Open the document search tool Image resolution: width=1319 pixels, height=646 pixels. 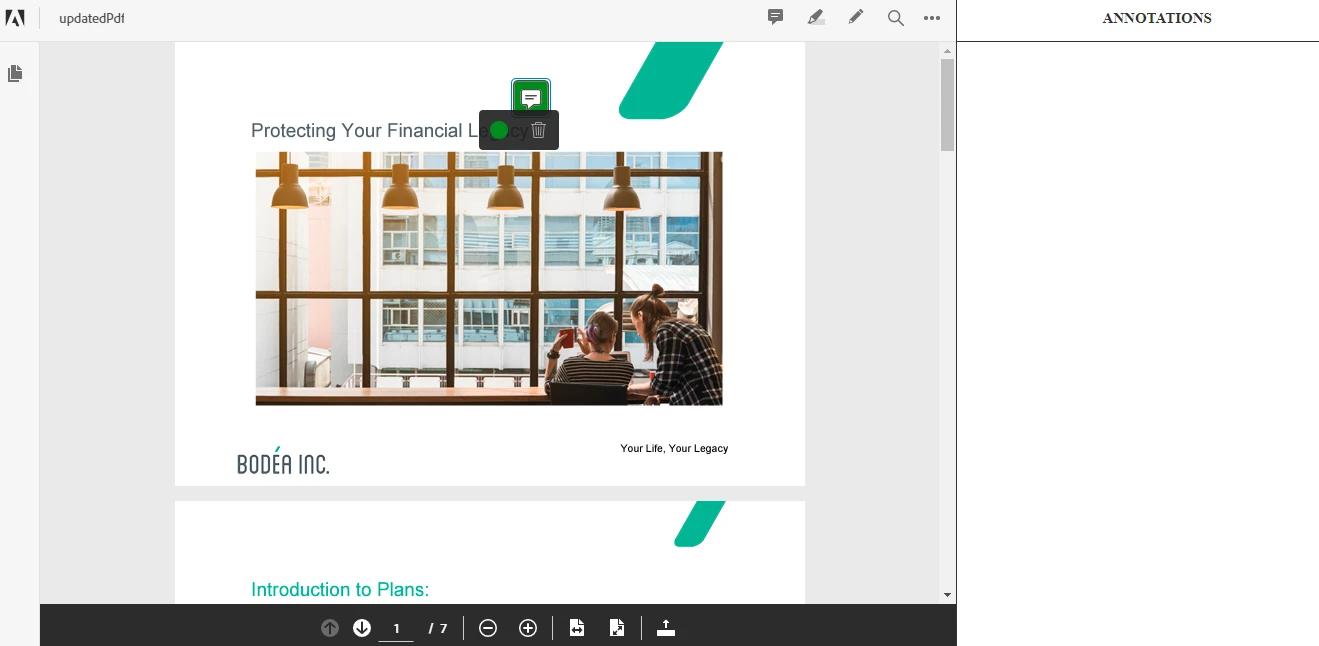[896, 18]
